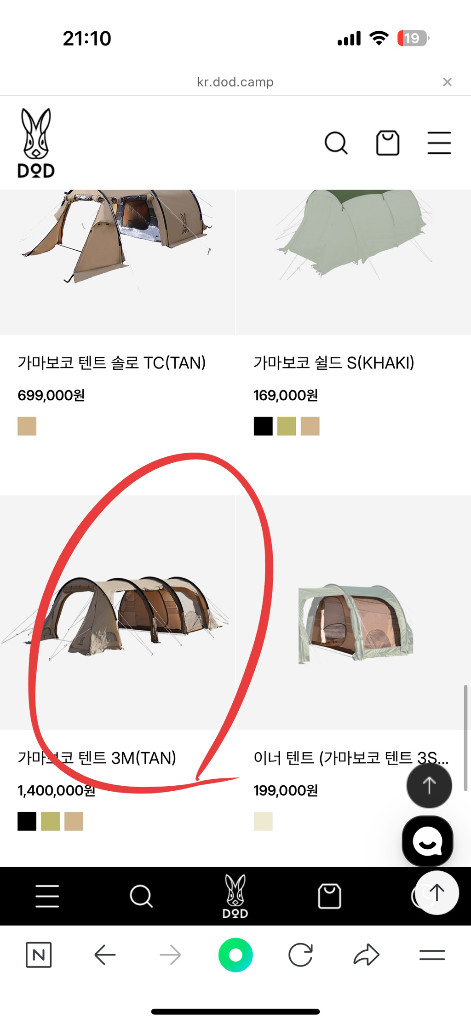Open the search icon in the site header

[x=336, y=142]
